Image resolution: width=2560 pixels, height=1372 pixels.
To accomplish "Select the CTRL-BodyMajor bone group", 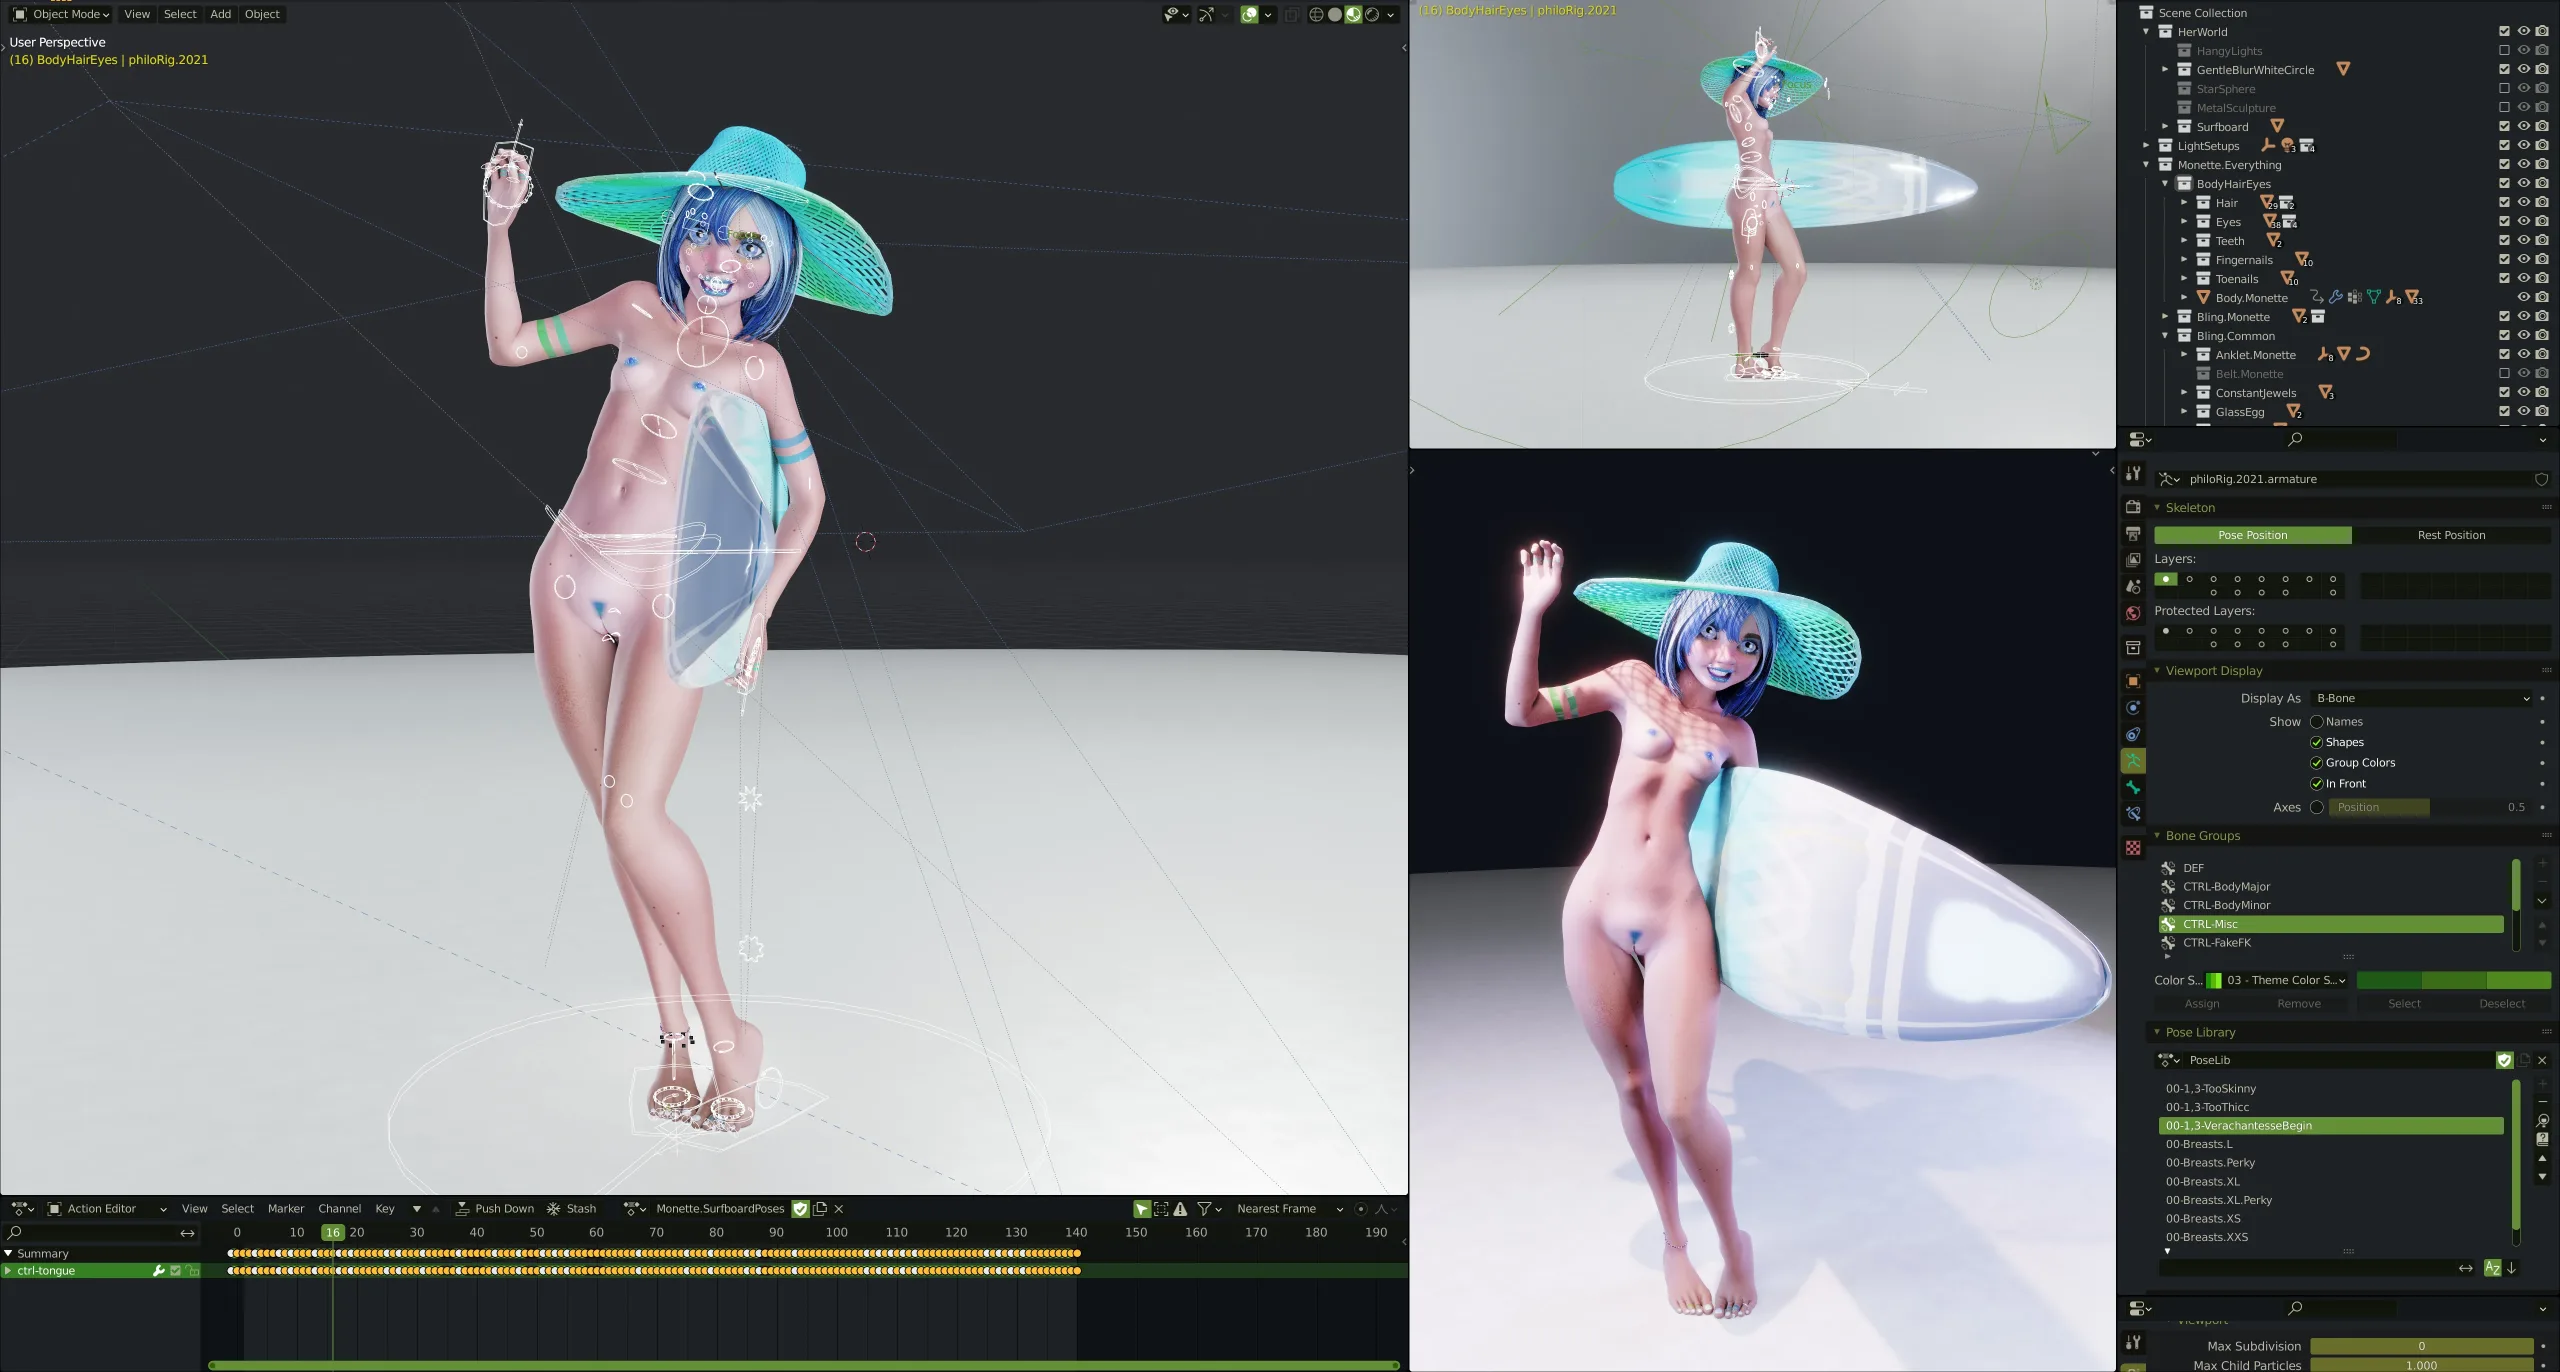I will click(2226, 887).
